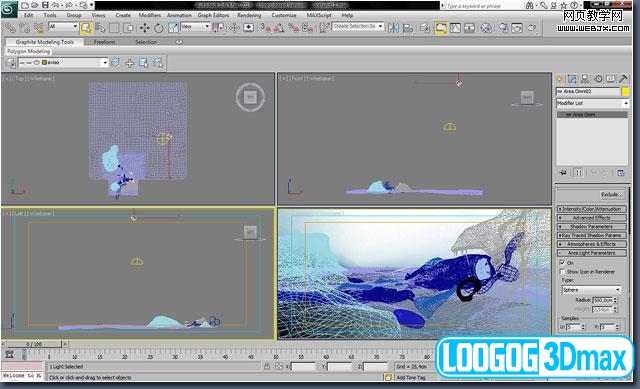This screenshot has height=389, width=640.
Task: Click the object name field mr Area Omni02
Action: point(588,91)
